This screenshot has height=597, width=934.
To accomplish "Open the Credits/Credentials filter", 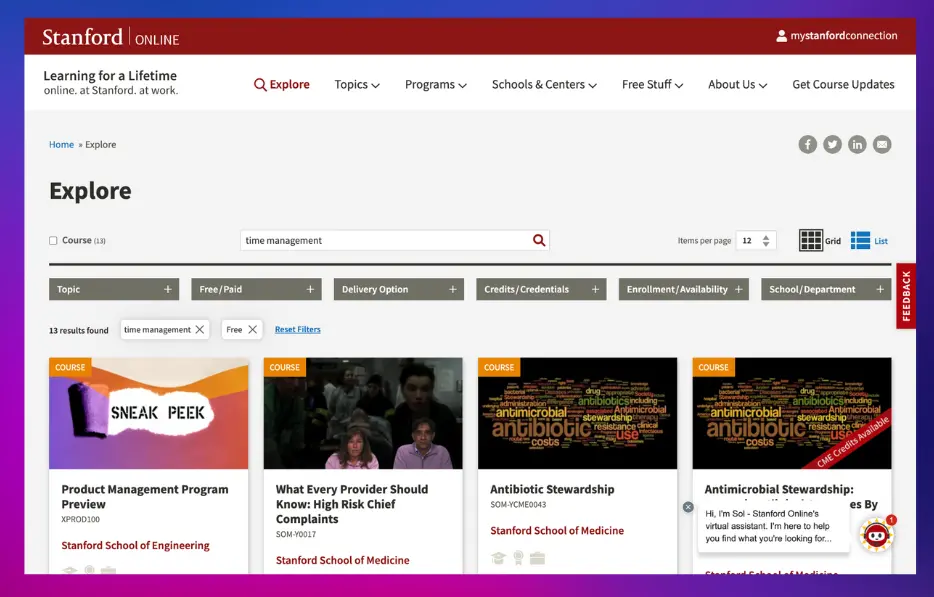I will 594,289.
